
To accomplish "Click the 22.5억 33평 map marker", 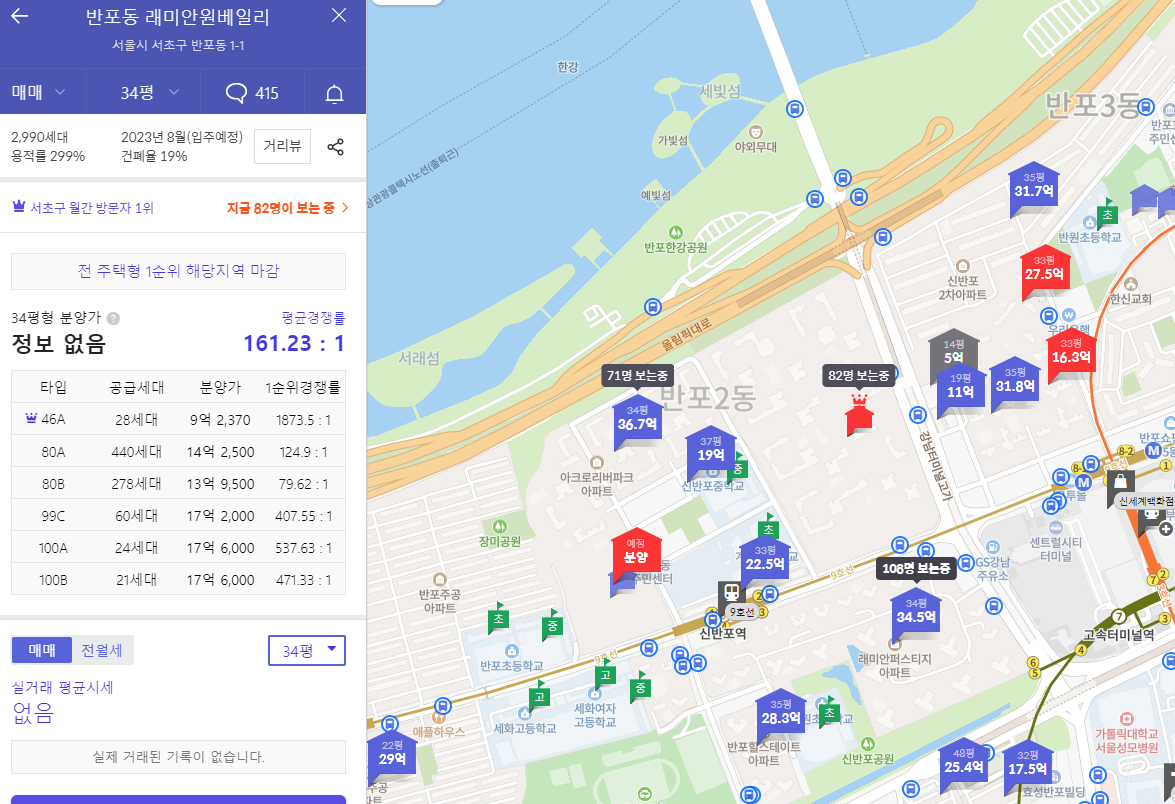I will point(764,560).
